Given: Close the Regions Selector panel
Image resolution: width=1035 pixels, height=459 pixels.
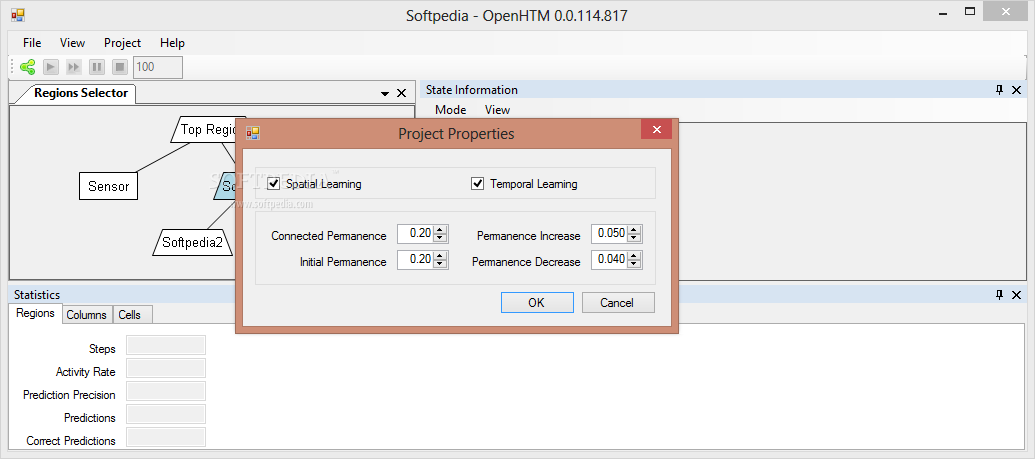Looking at the screenshot, I should pyautogui.click(x=401, y=93).
